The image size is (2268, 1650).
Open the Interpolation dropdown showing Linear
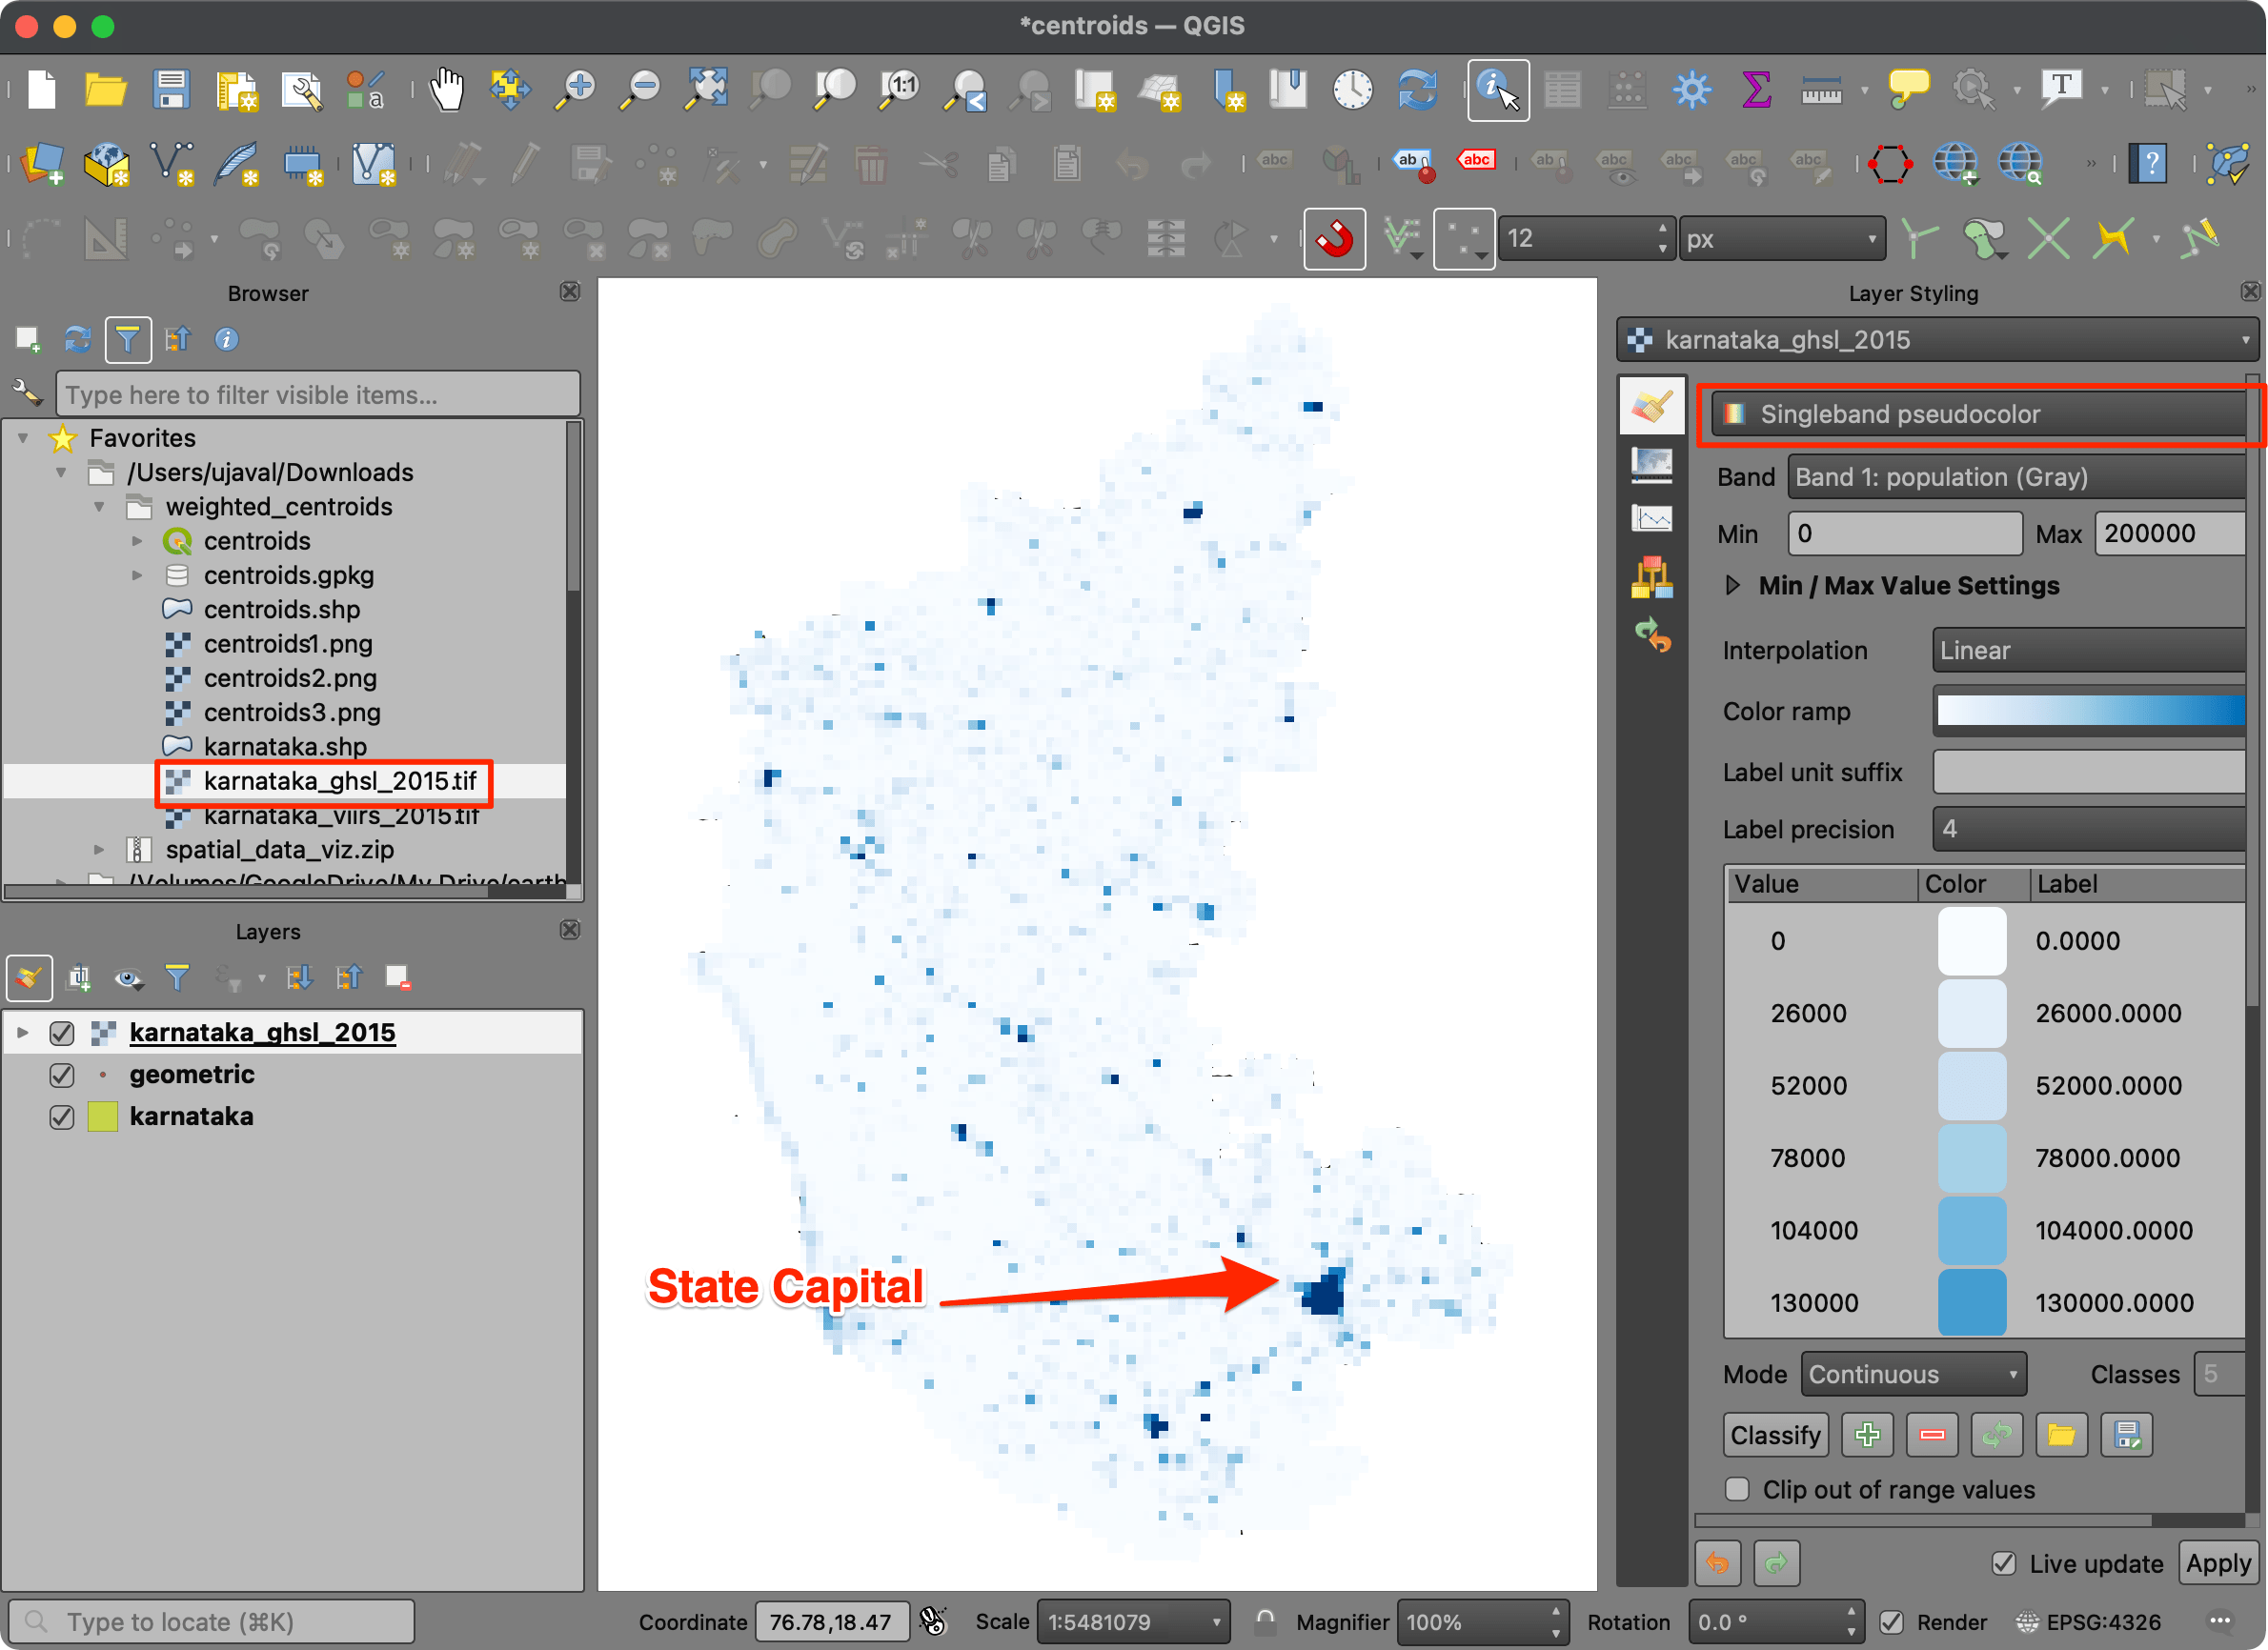click(x=2088, y=650)
